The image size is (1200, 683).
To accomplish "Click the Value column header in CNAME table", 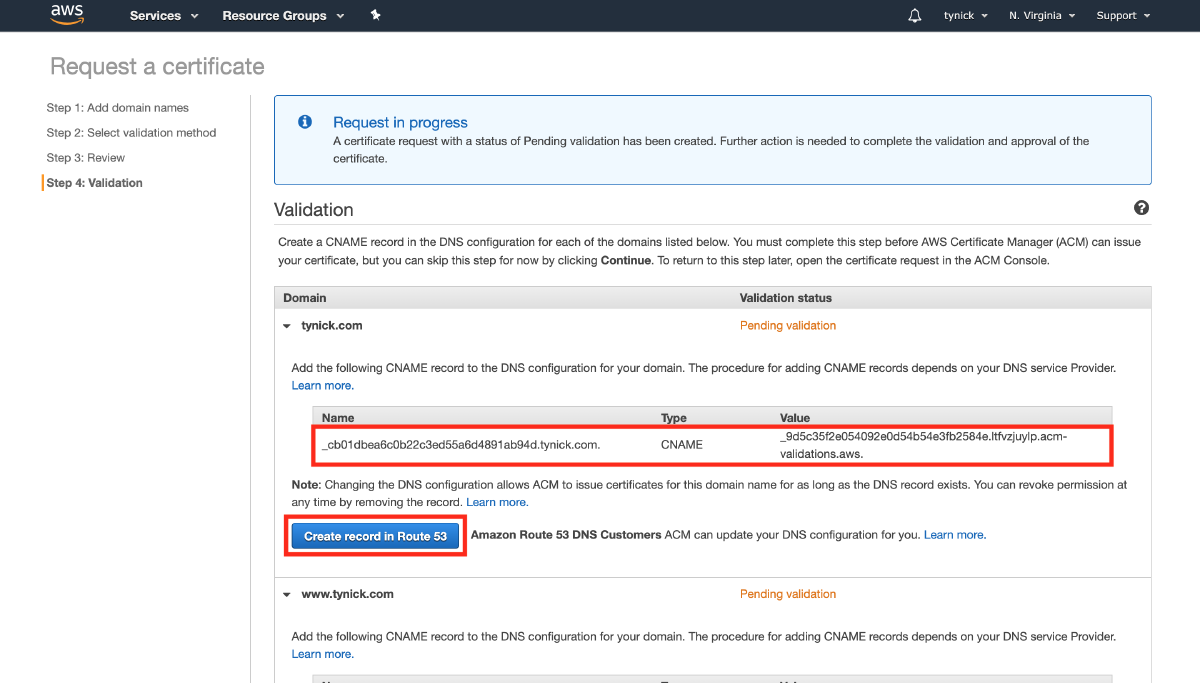I will (795, 418).
